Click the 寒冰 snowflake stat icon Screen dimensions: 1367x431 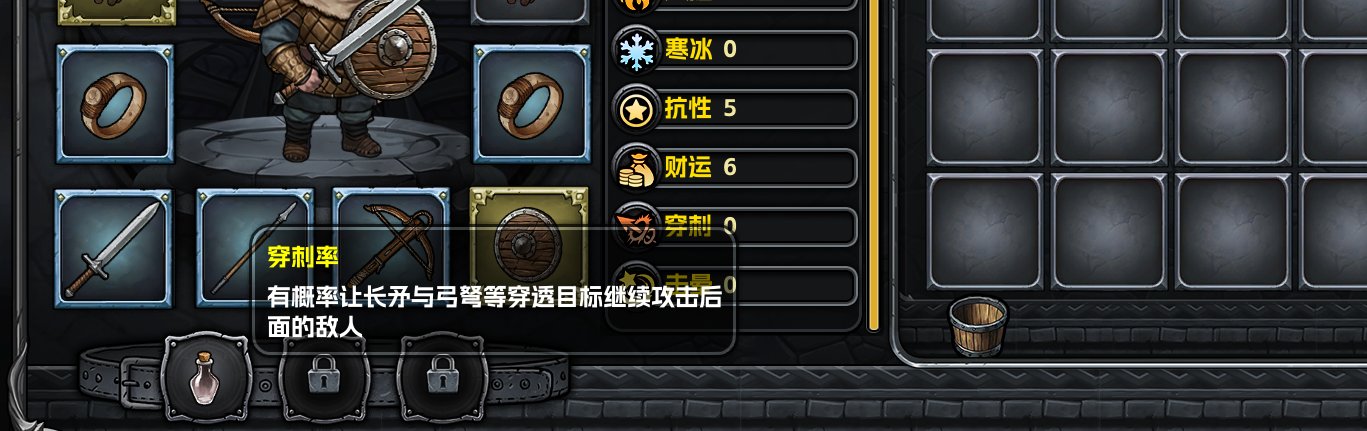(x=635, y=49)
